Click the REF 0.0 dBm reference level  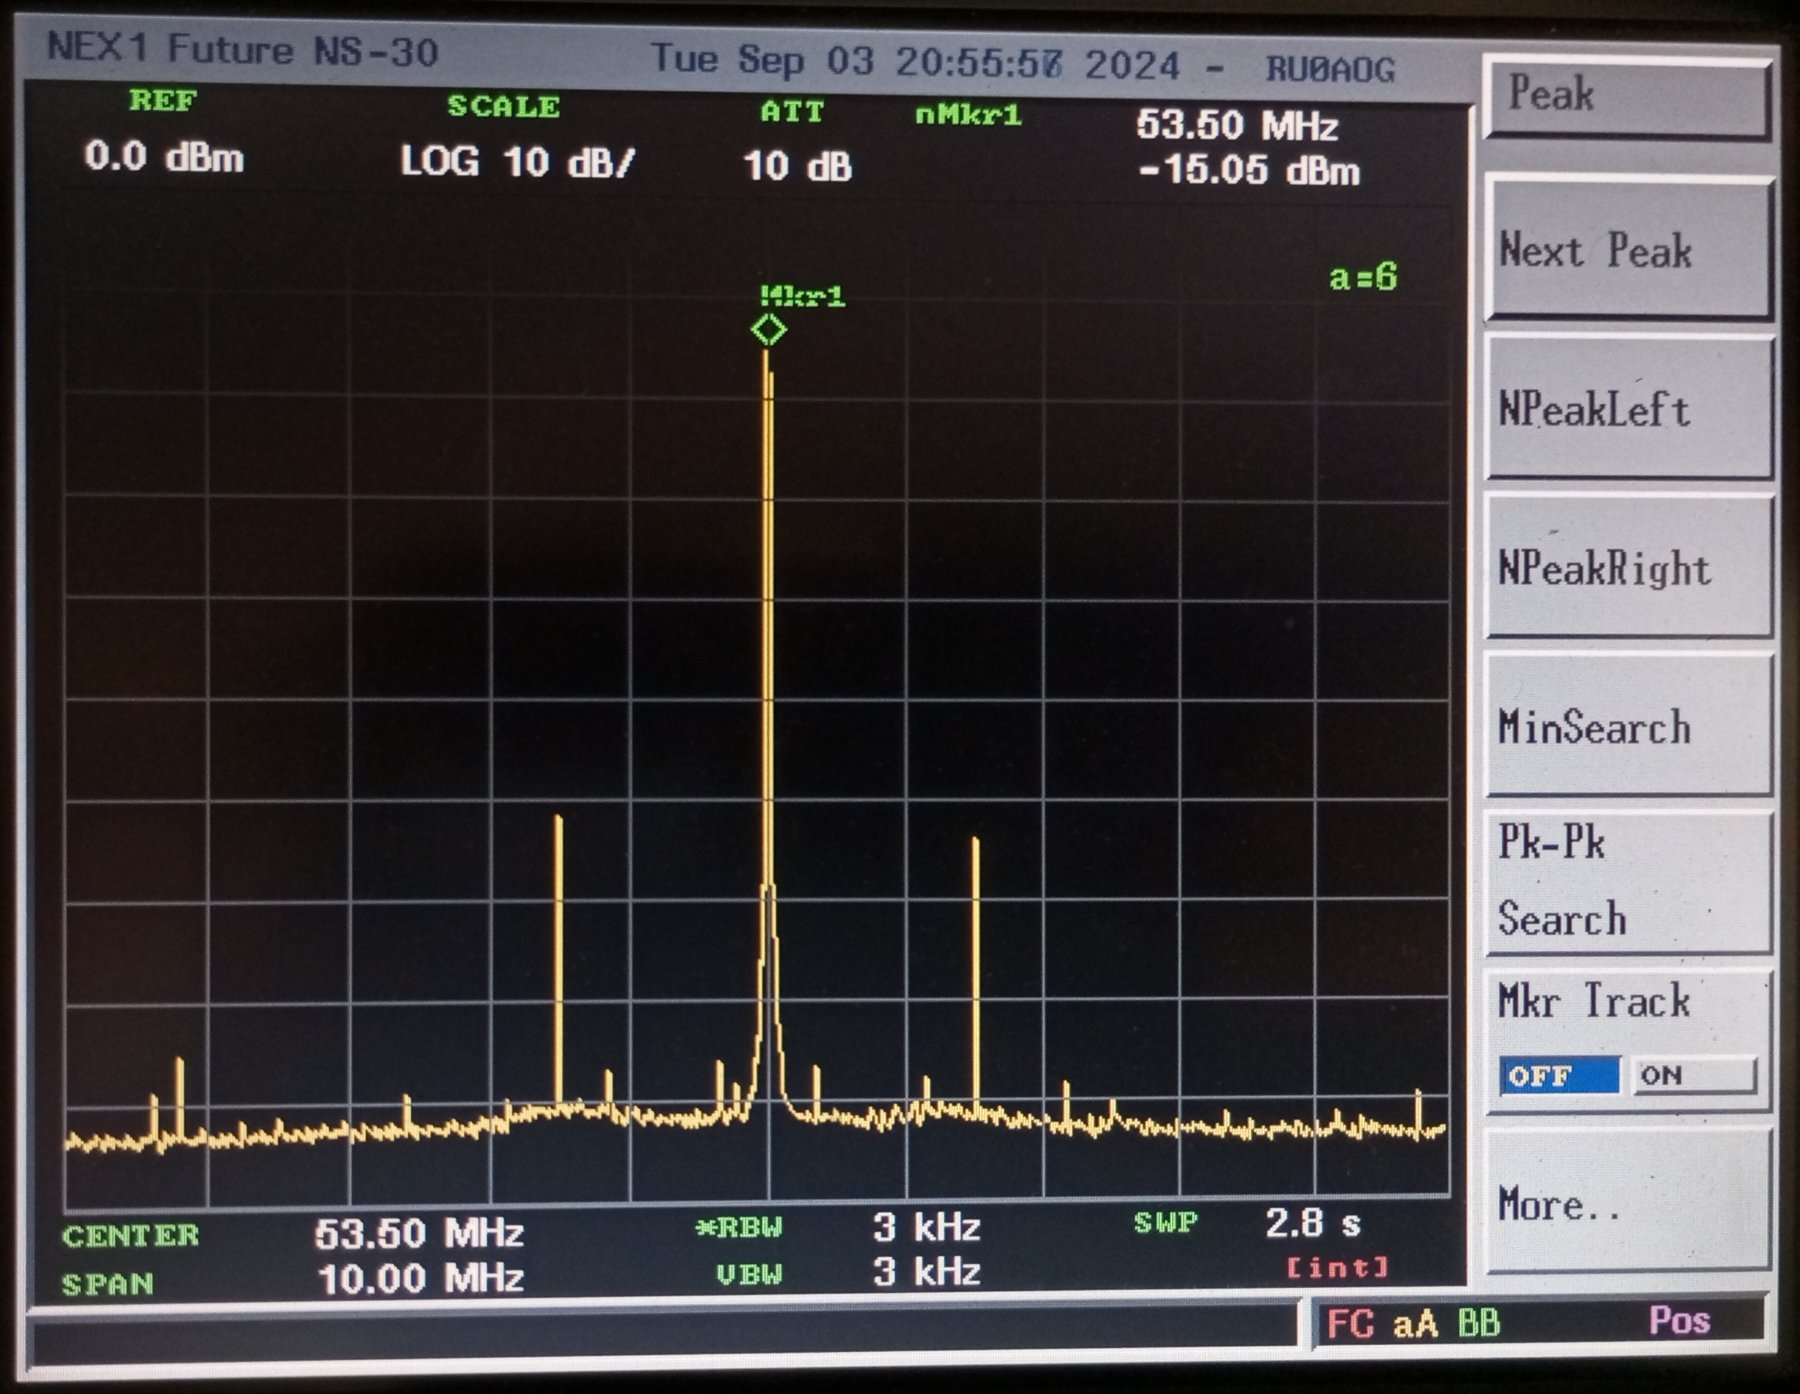click(x=164, y=157)
